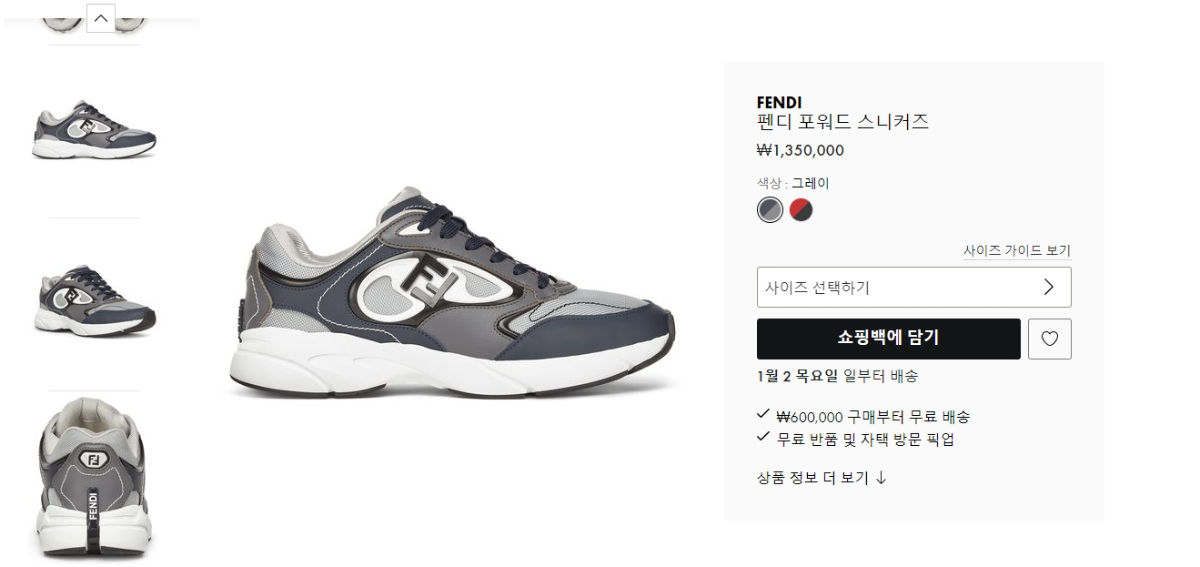The height and width of the screenshot is (567, 1200).
Task: Click the 쇼핑백에 담기 button
Action: [889, 339]
